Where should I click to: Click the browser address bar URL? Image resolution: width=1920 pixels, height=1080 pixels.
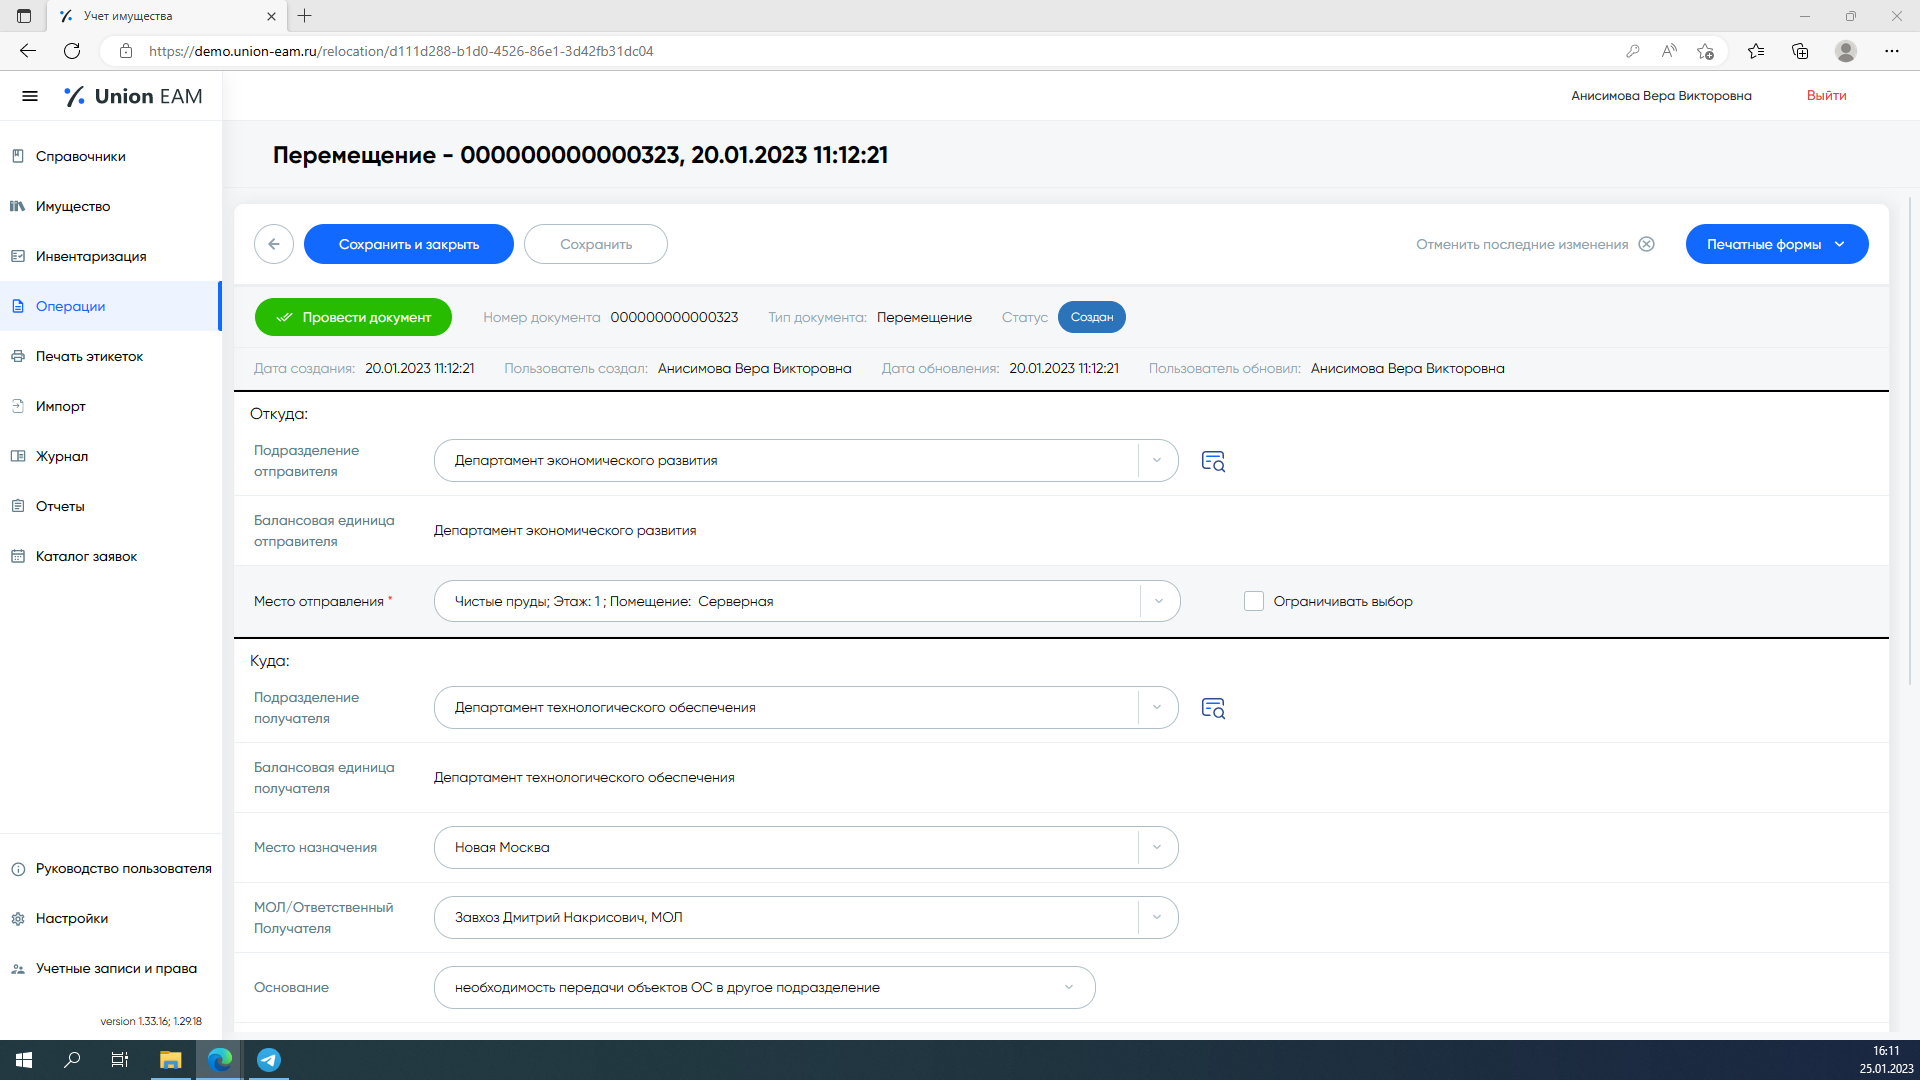pos(401,51)
